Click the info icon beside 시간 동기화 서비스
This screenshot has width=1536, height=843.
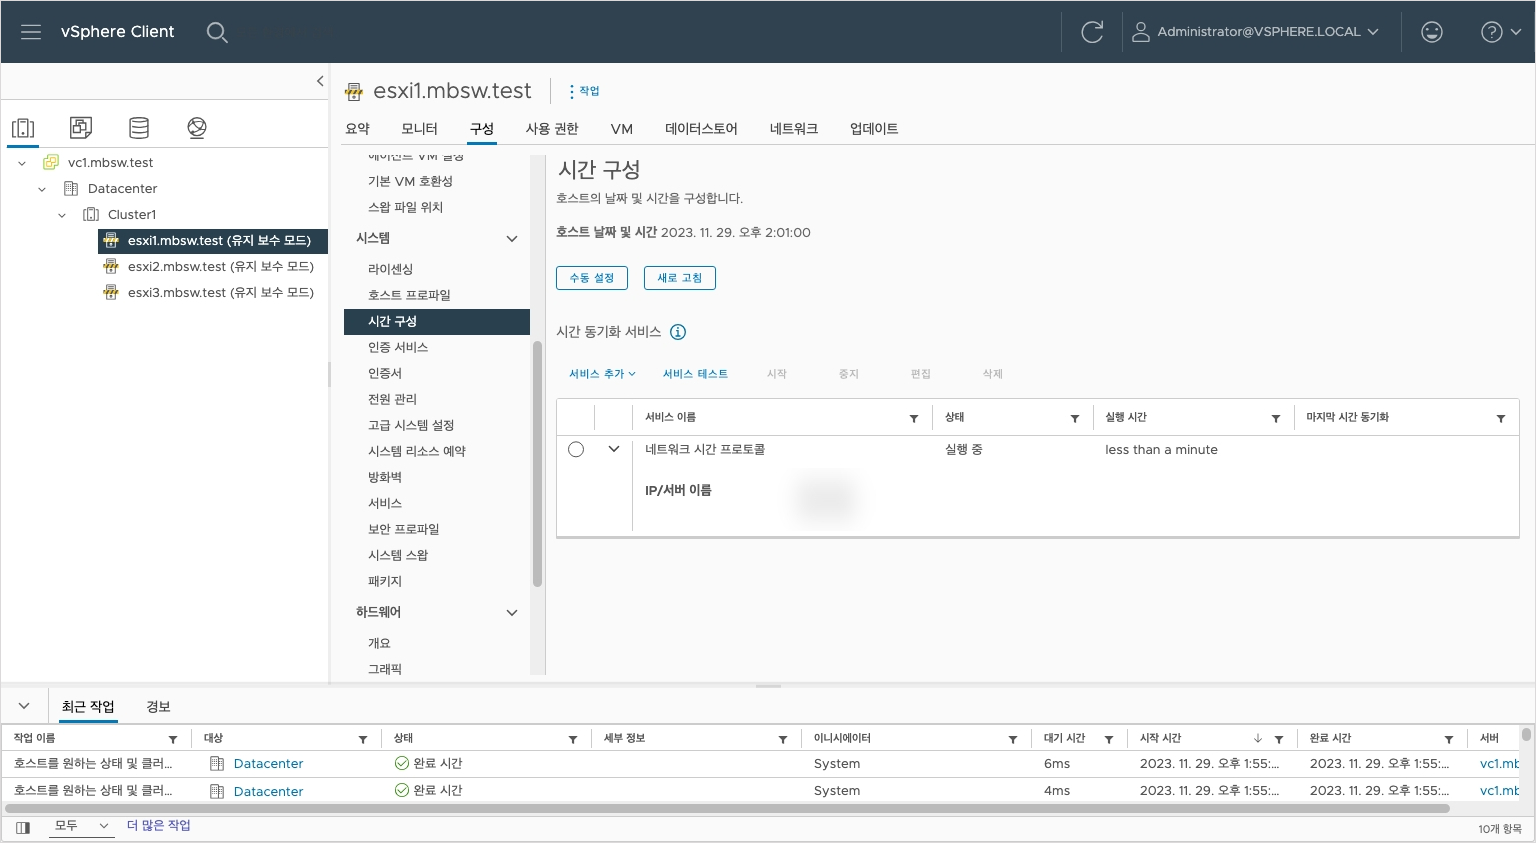[678, 332]
